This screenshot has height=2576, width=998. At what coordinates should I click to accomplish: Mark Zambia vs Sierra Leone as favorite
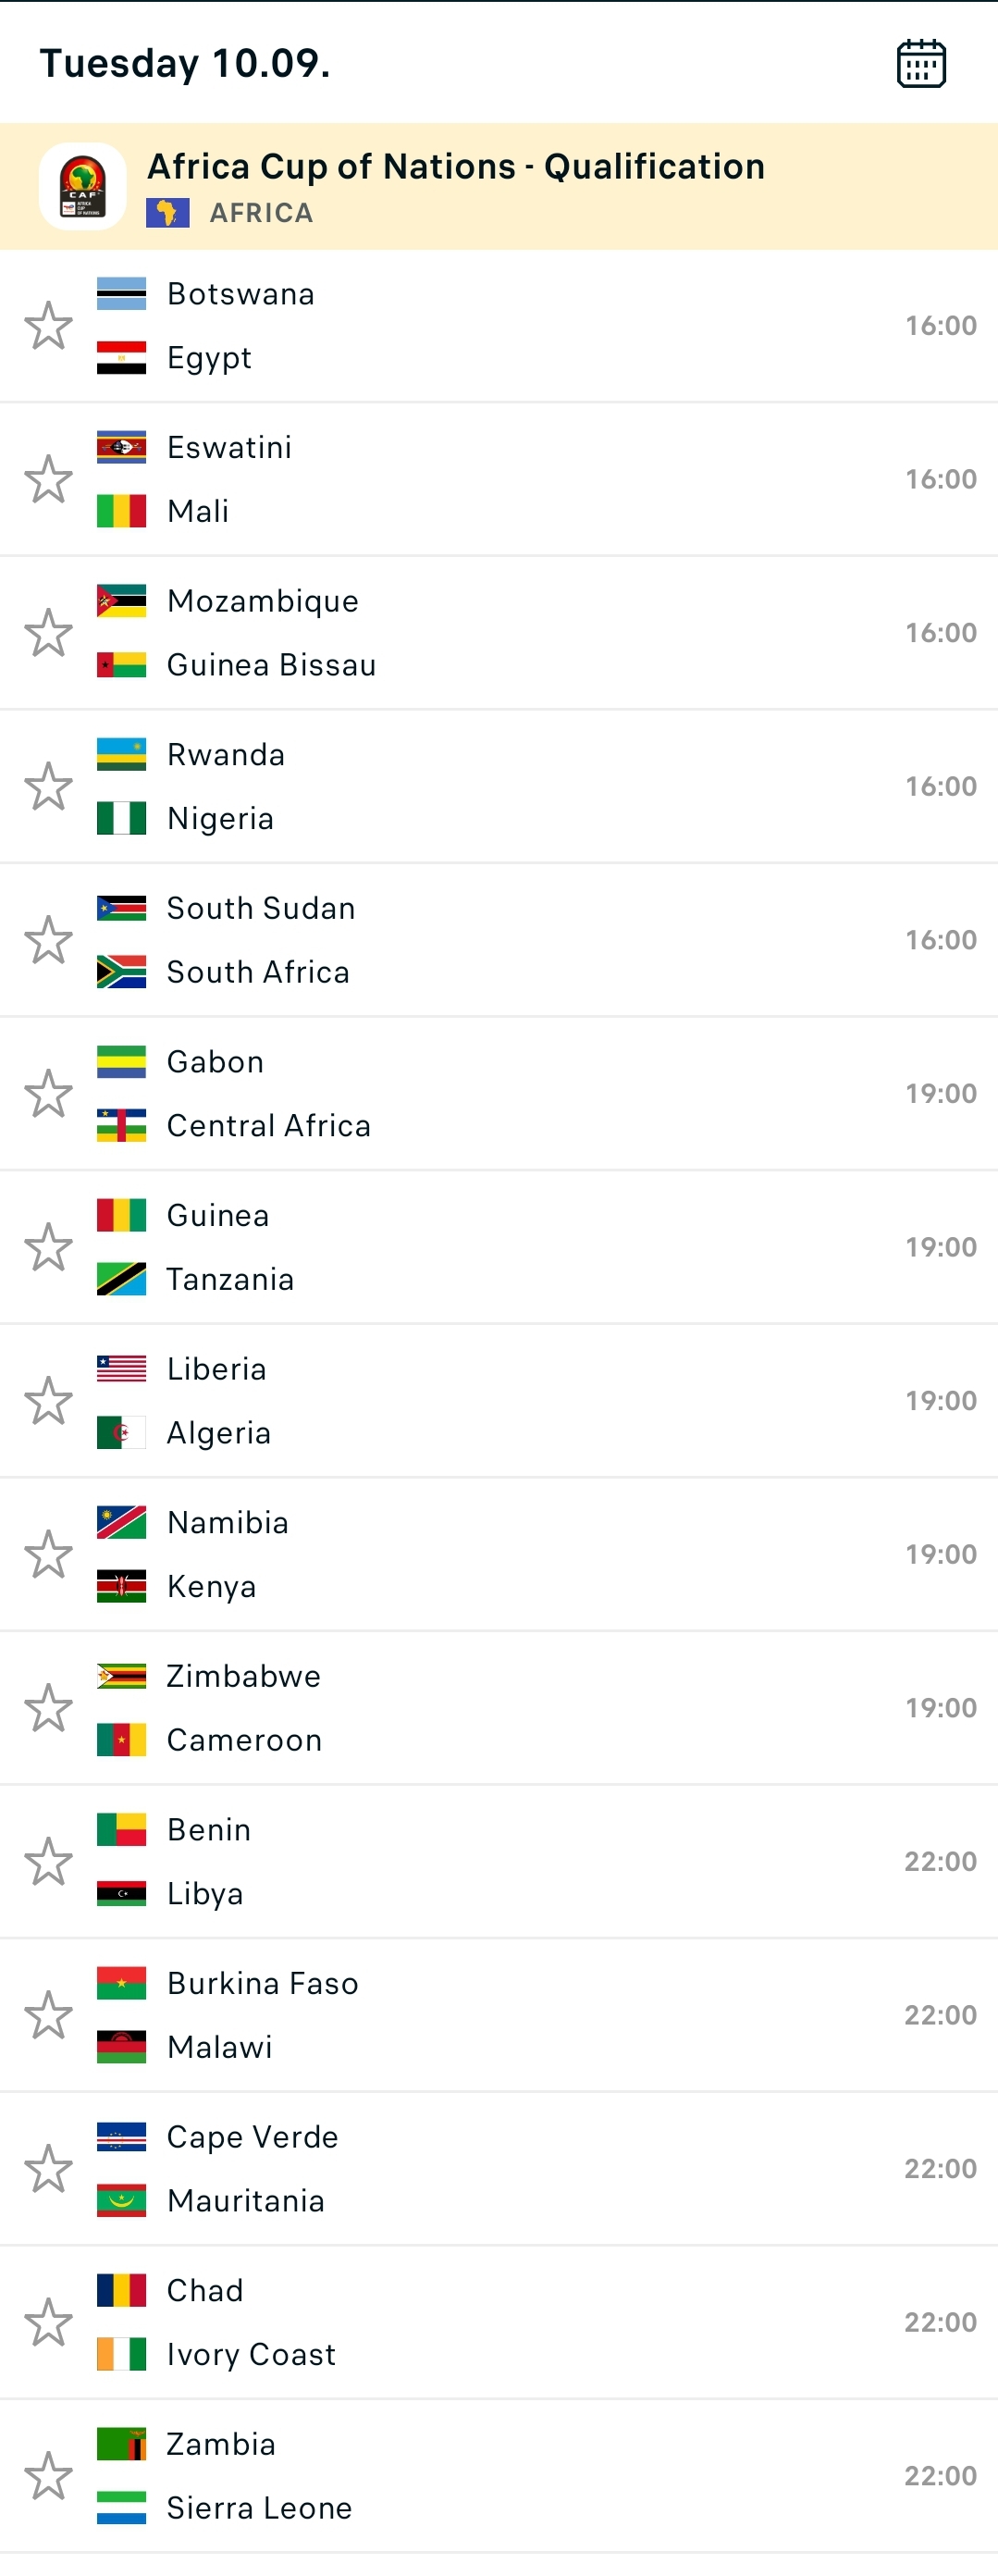pyautogui.click(x=48, y=2476)
